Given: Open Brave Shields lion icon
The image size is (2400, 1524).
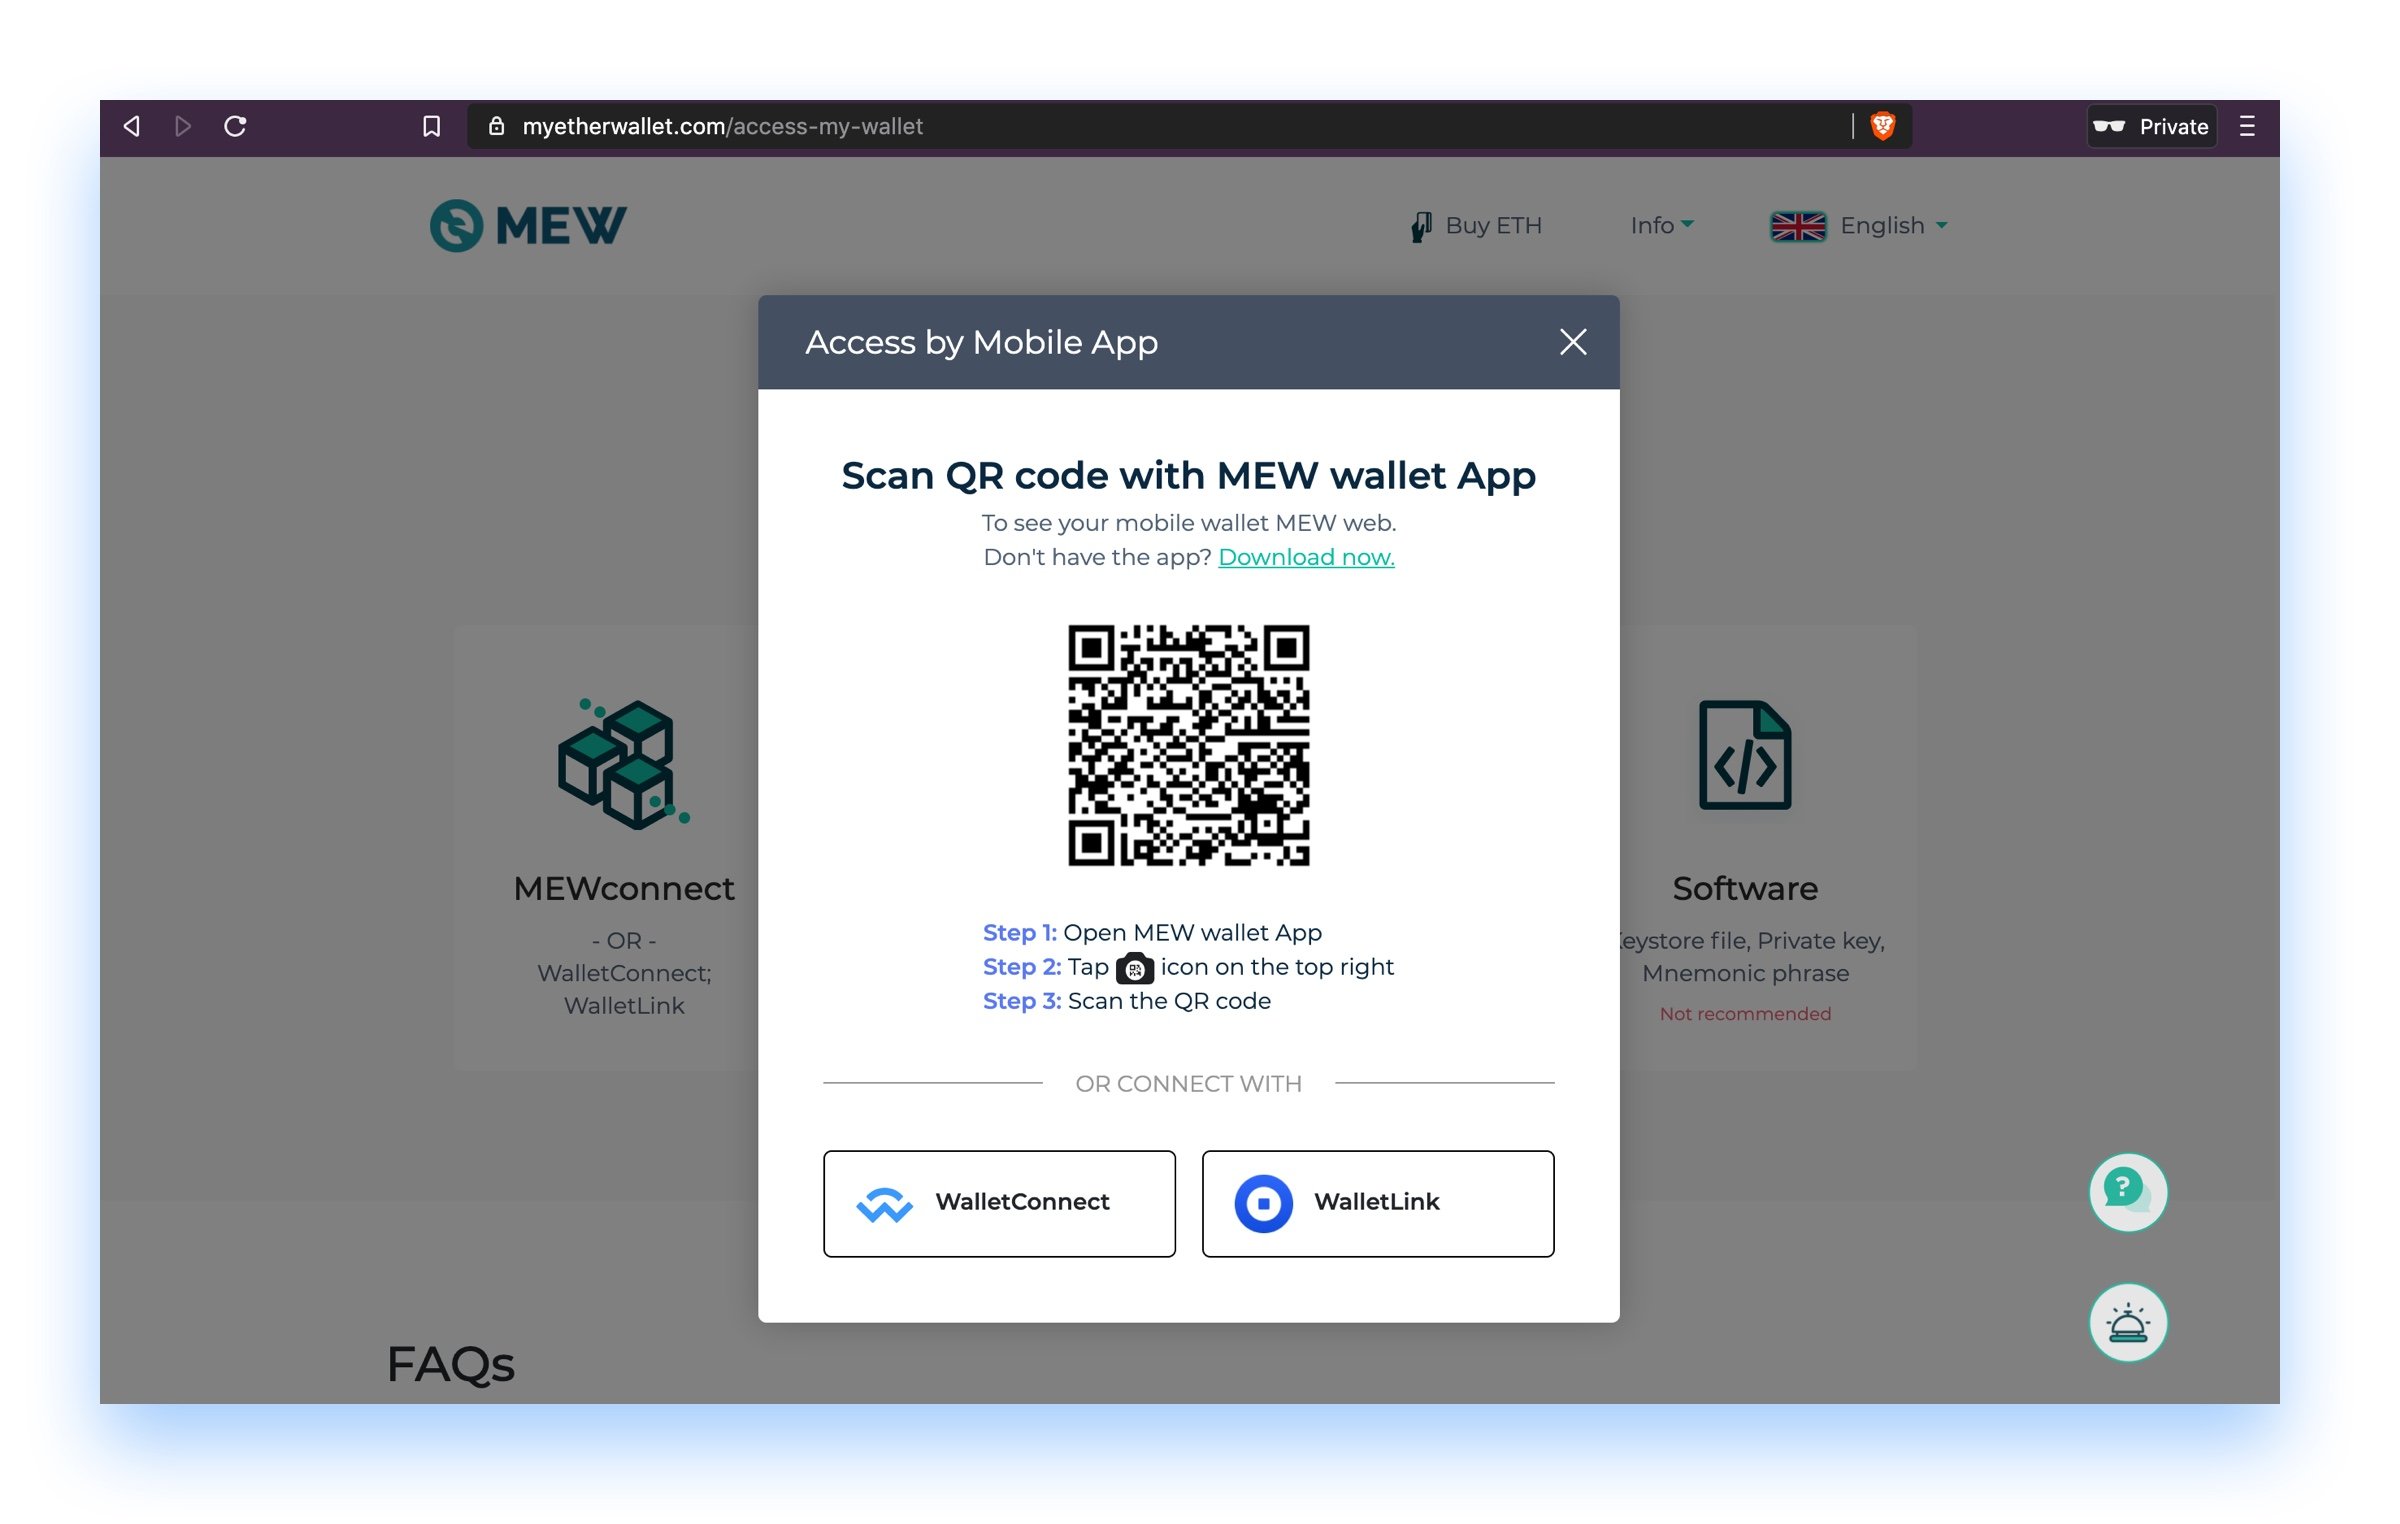Looking at the screenshot, I should [x=1883, y=126].
